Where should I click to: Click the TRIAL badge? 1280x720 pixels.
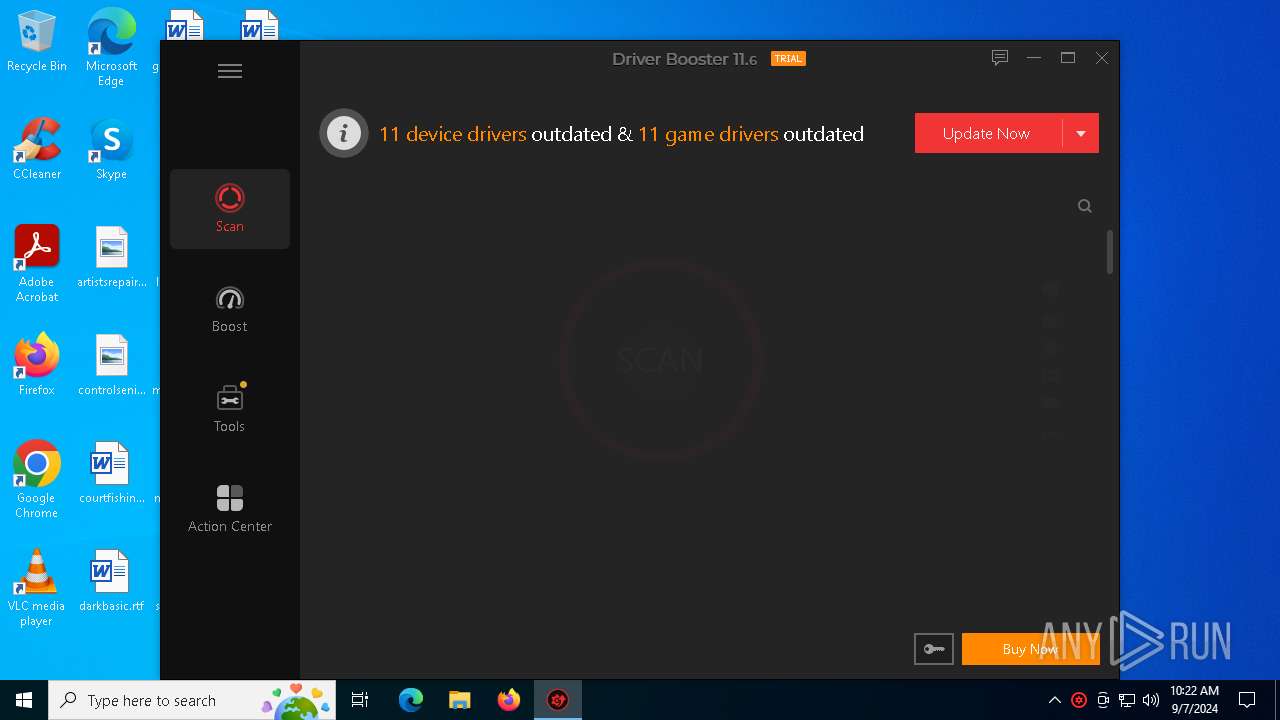tap(788, 59)
